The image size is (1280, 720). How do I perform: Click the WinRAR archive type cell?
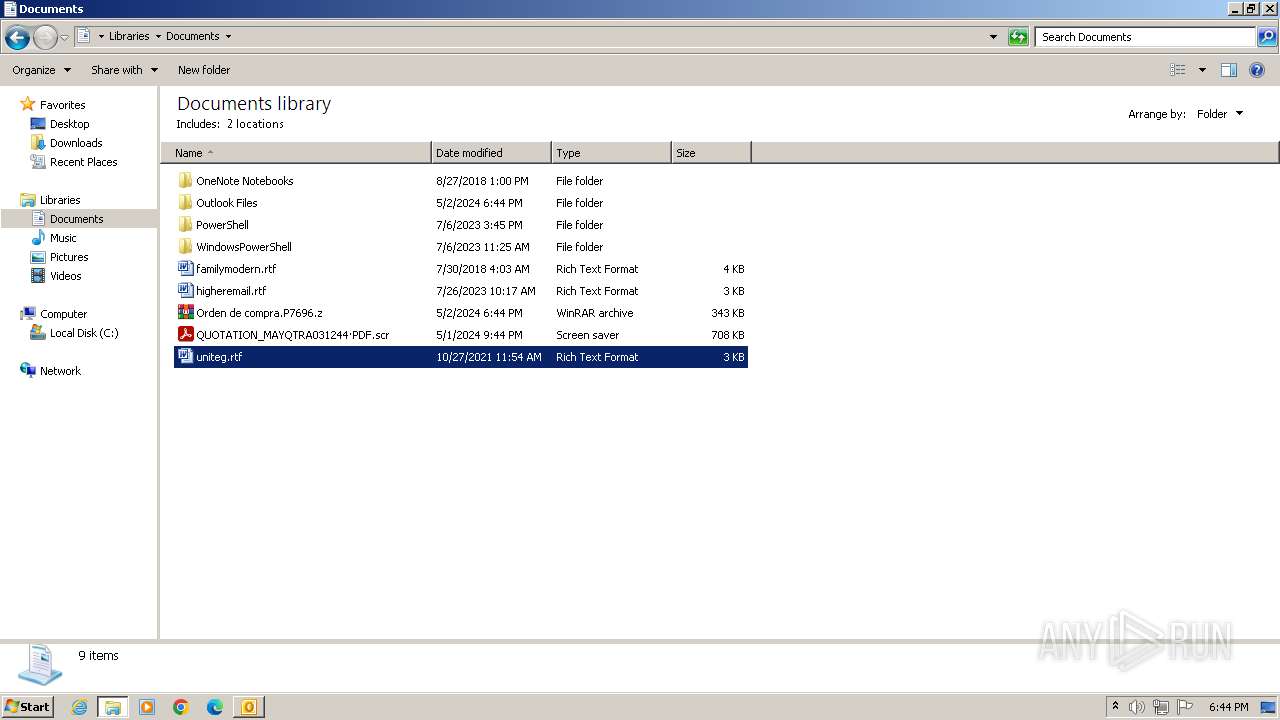click(594, 313)
